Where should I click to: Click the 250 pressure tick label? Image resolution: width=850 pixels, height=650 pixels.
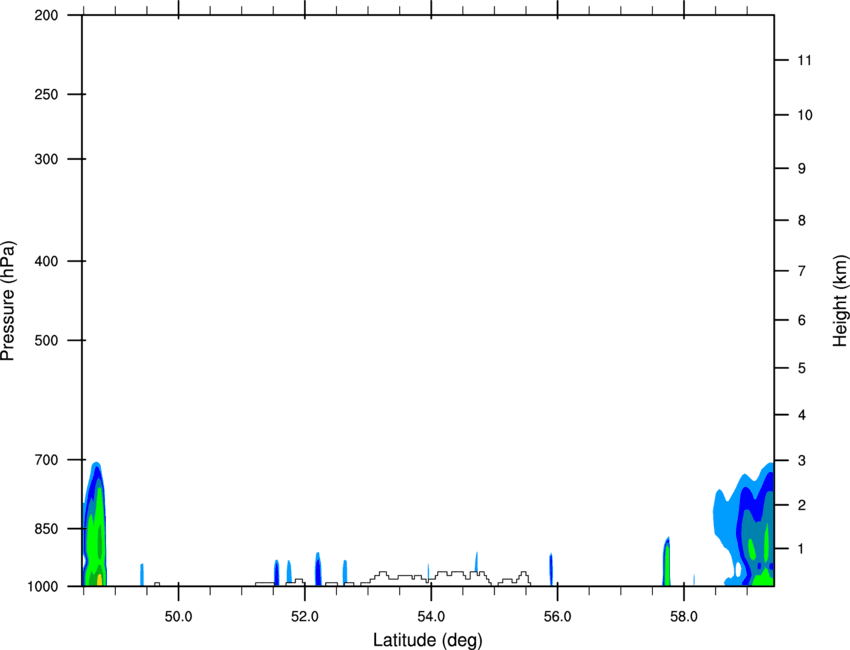tap(46, 94)
